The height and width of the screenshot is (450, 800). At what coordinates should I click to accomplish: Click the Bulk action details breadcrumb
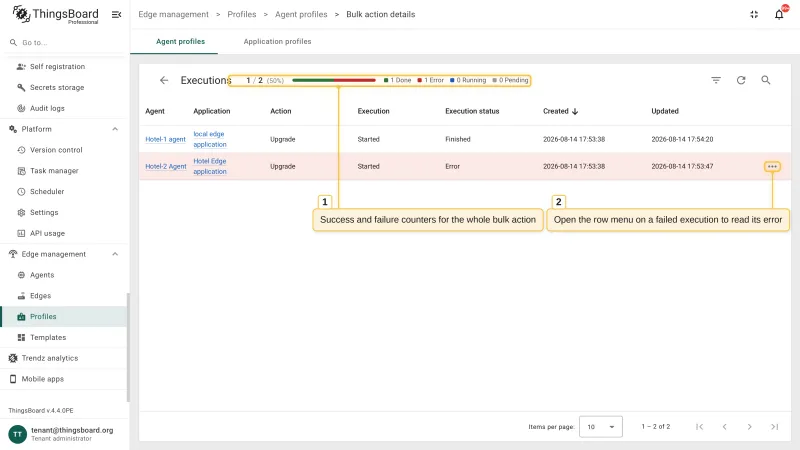pos(381,14)
